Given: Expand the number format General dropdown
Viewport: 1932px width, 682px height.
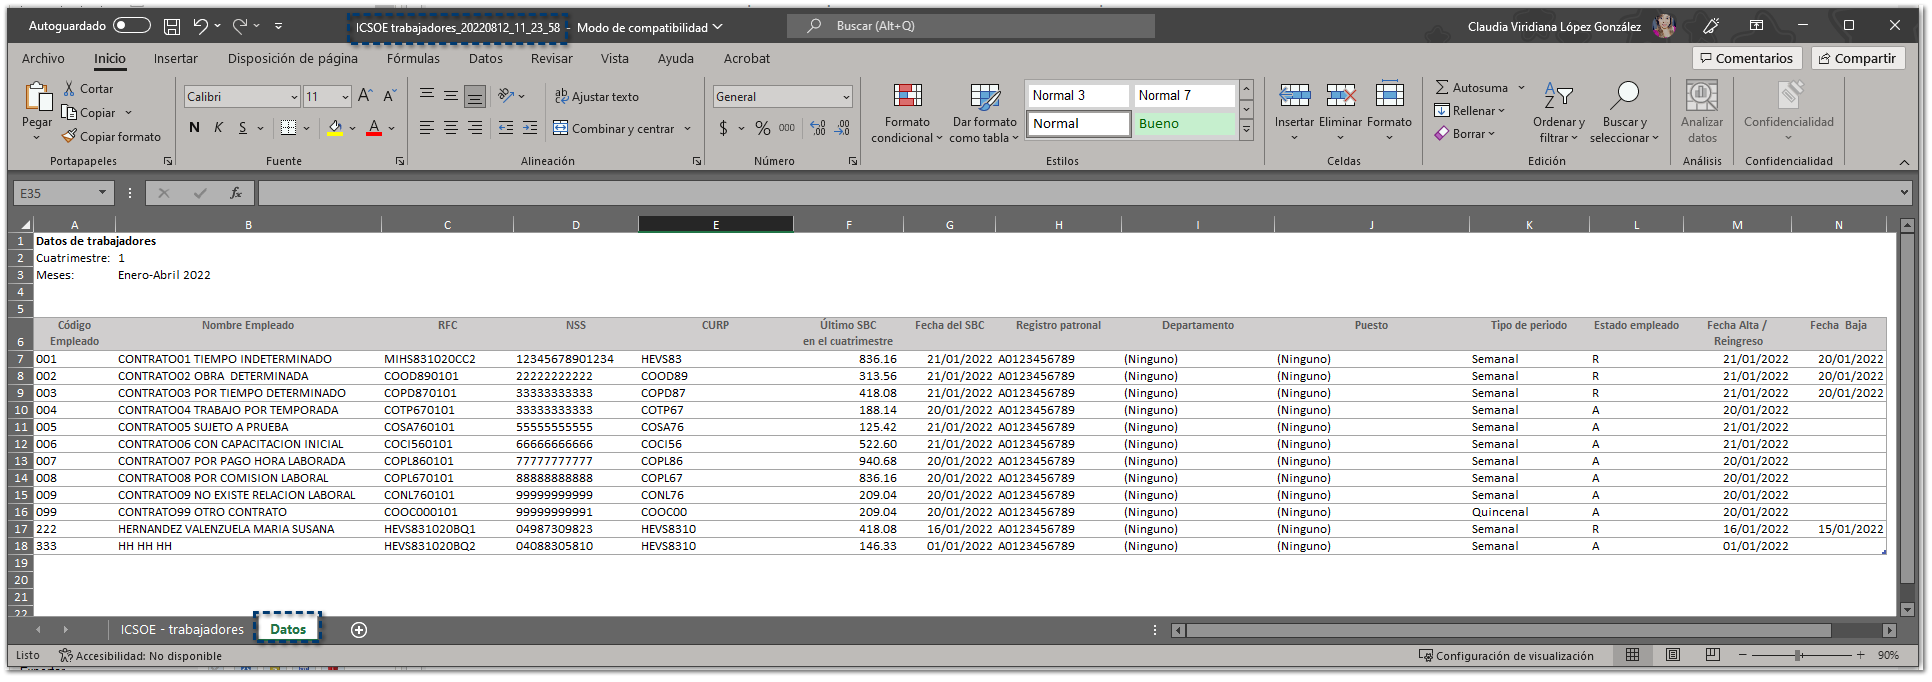Looking at the screenshot, I should [846, 97].
